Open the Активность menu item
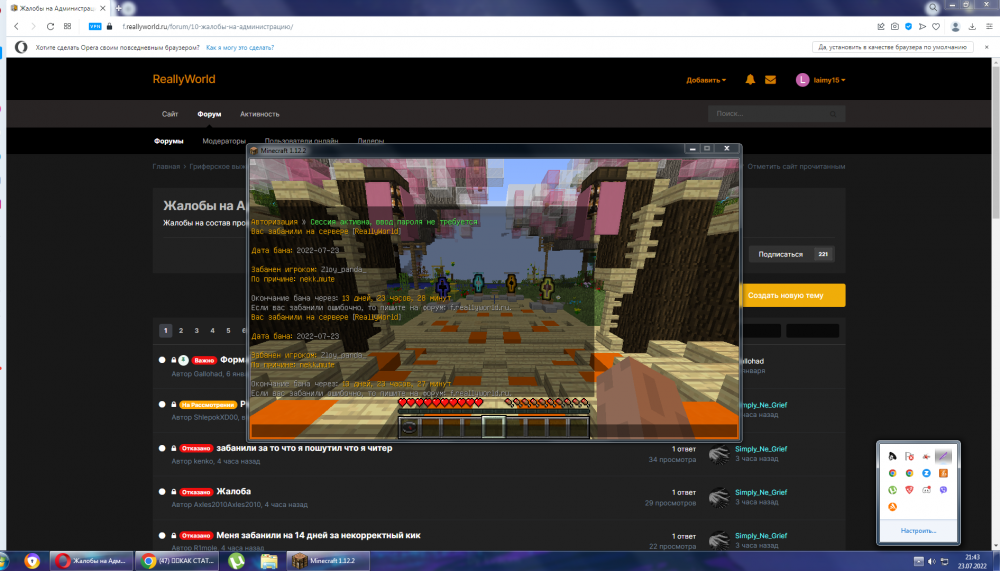 [x=260, y=114]
